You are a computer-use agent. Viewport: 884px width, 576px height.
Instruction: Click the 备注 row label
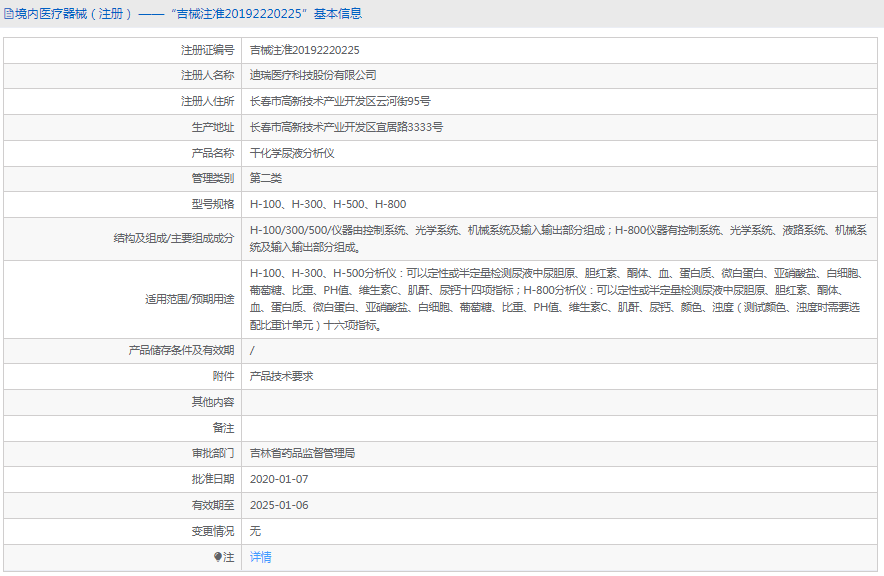[x=223, y=427]
